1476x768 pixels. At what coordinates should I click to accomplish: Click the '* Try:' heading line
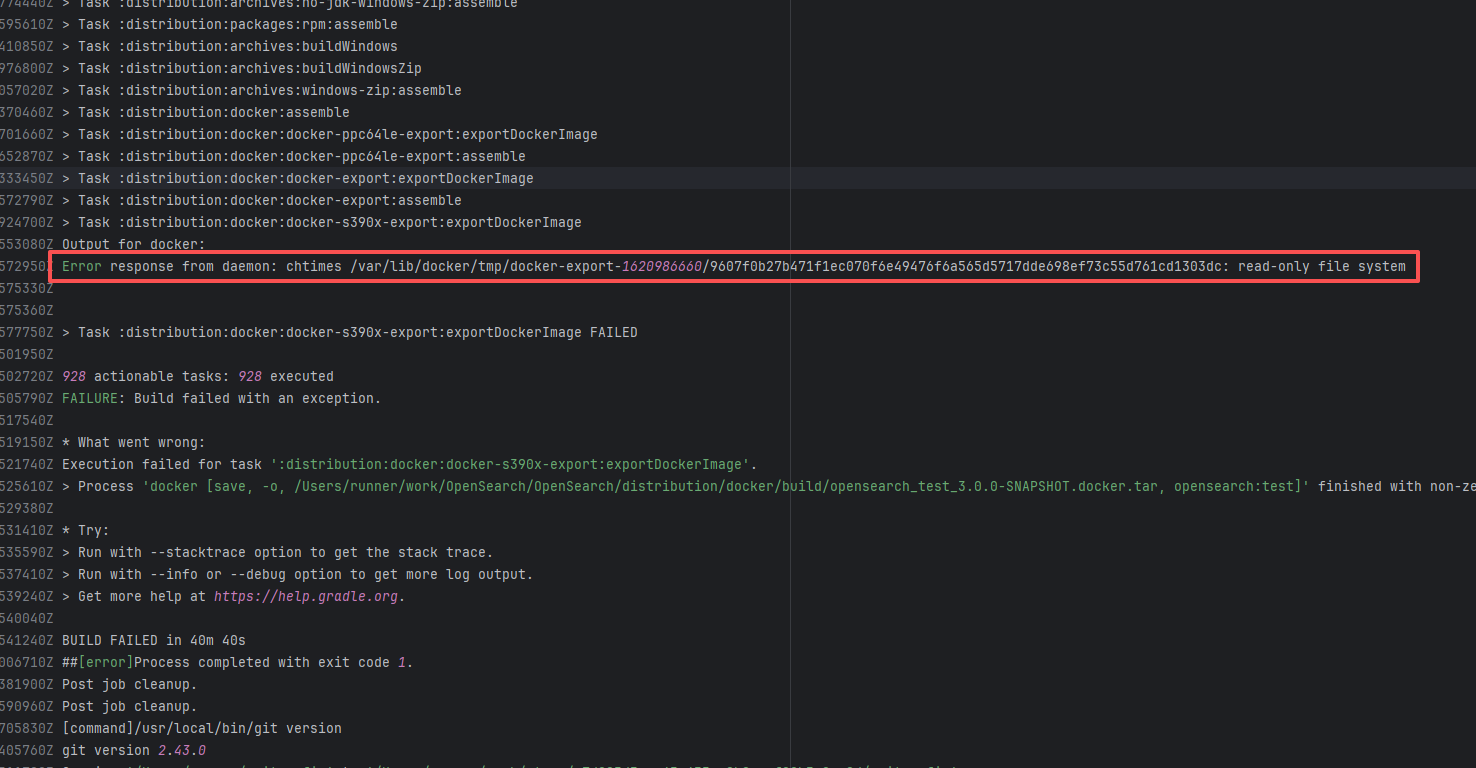86,530
